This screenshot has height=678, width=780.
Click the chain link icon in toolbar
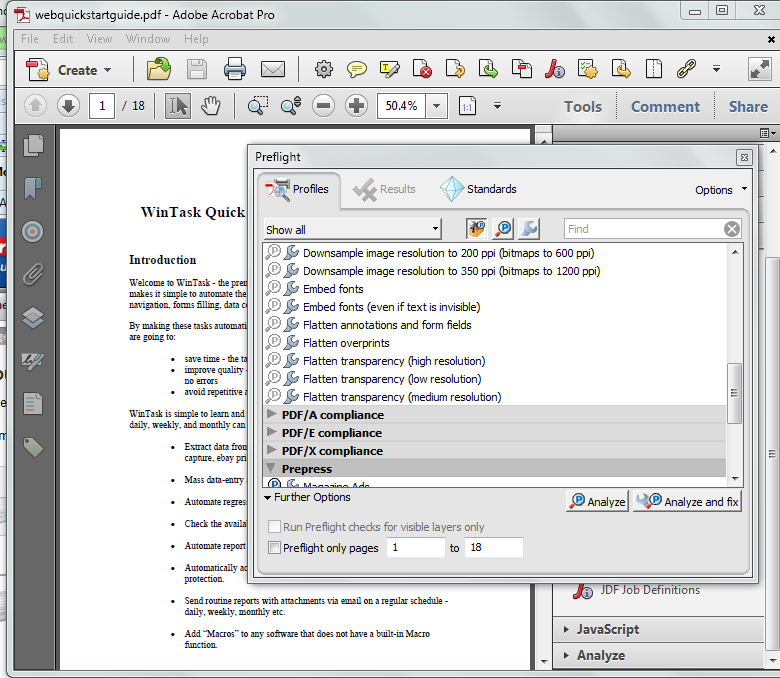click(x=686, y=69)
